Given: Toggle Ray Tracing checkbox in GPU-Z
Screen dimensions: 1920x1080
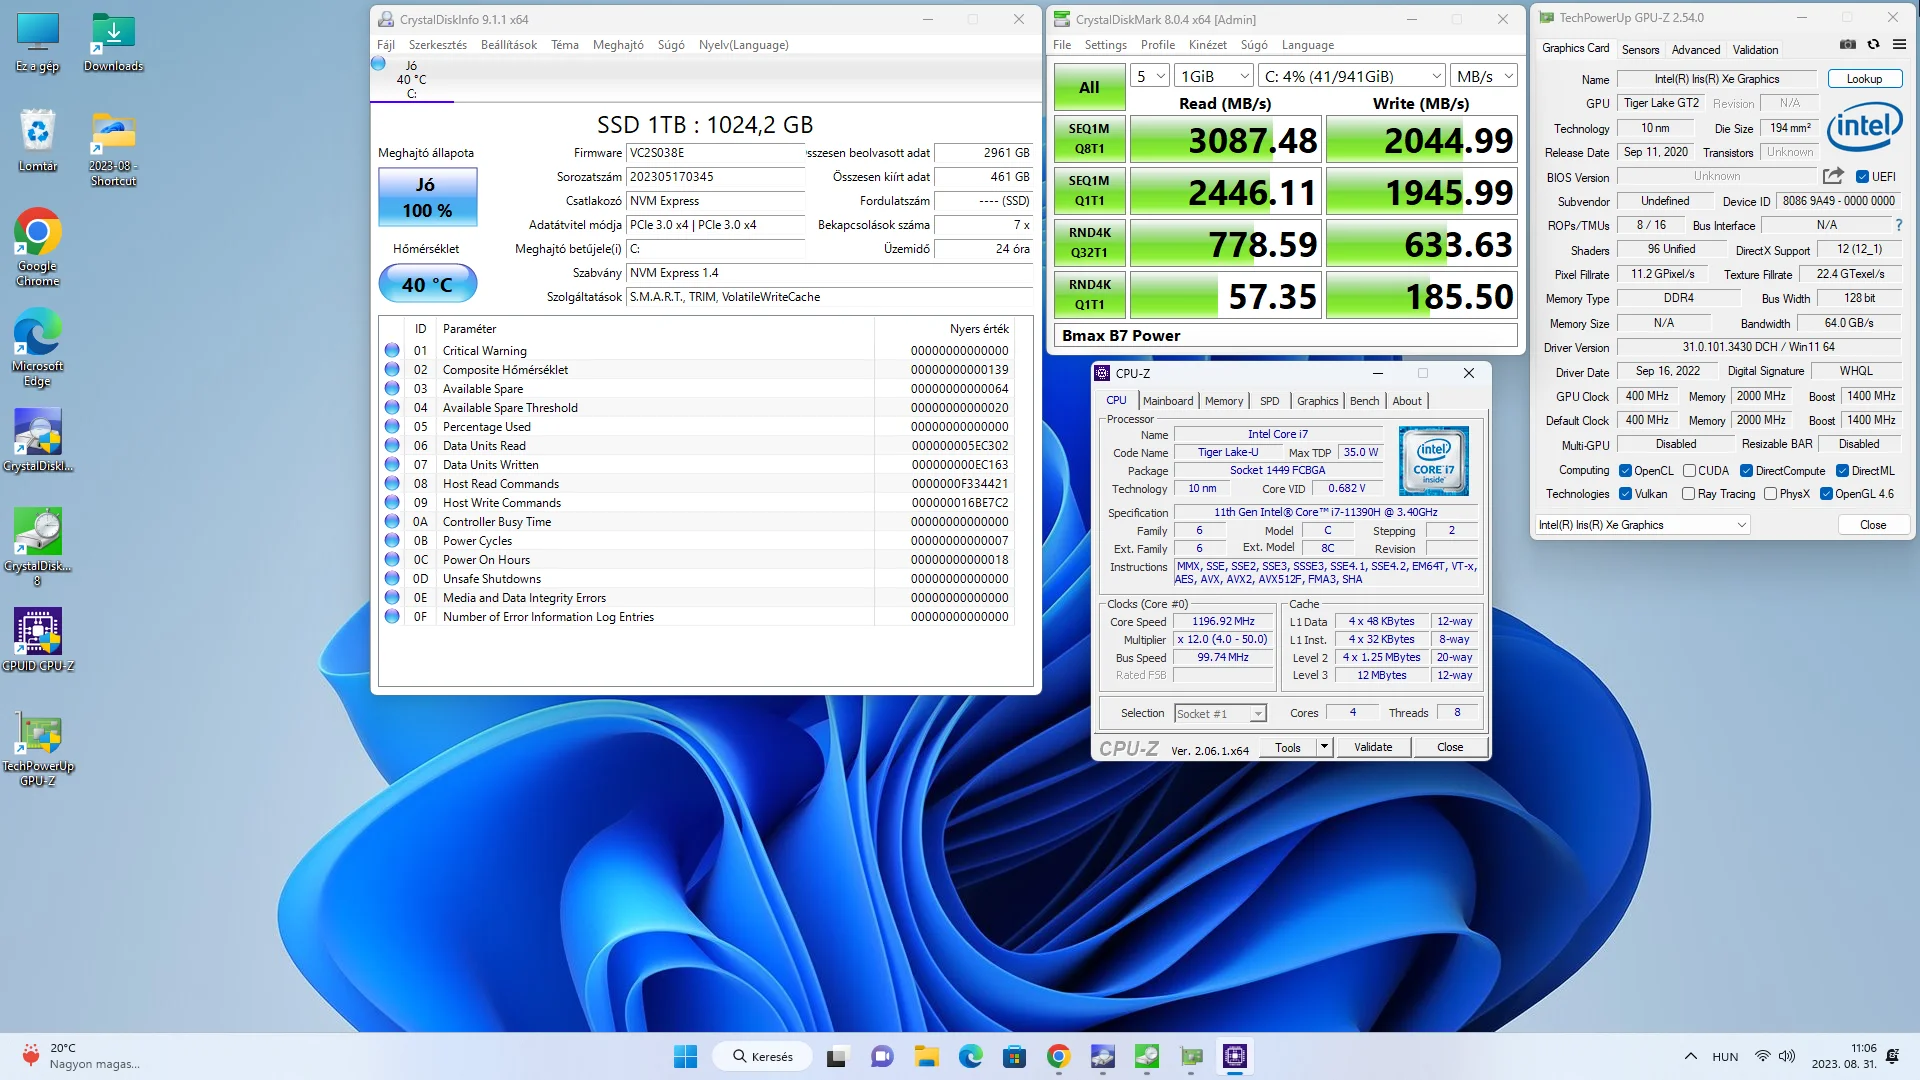Looking at the screenshot, I should (1688, 494).
